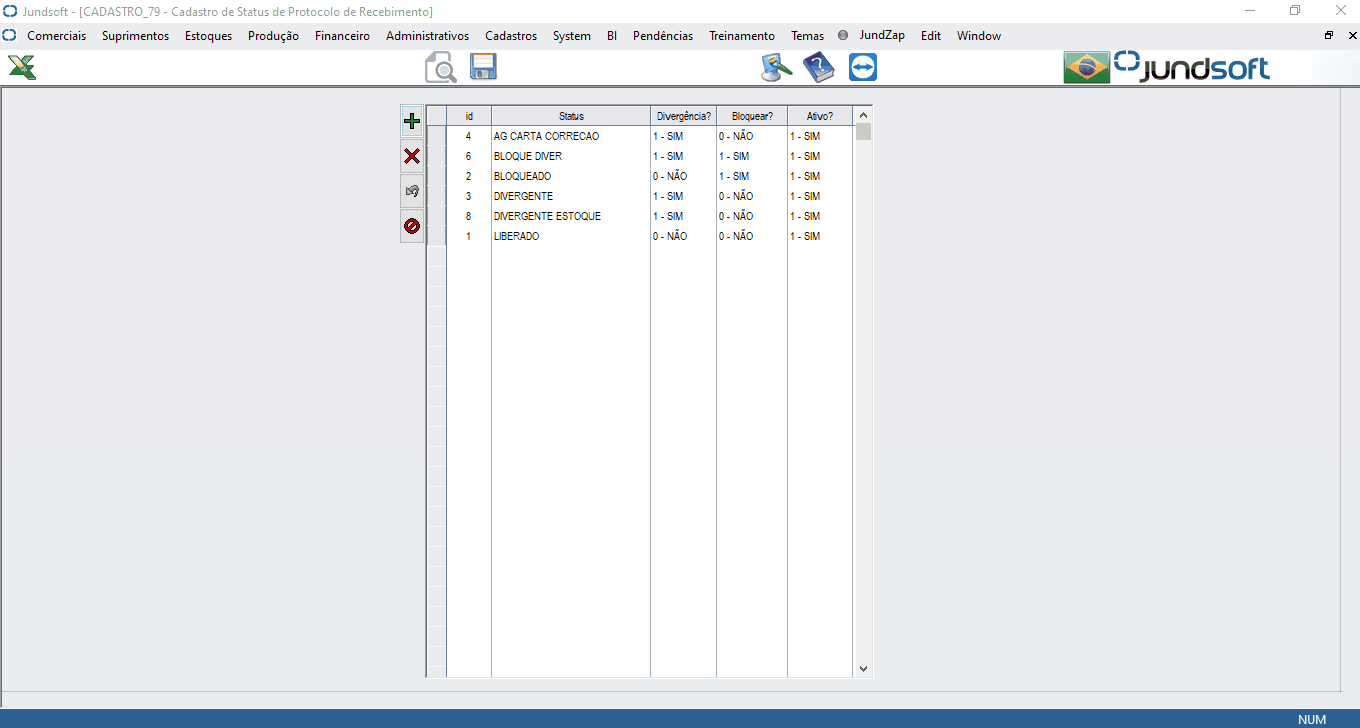Click the Ativo? column header
1360x728 pixels.
point(820,116)
